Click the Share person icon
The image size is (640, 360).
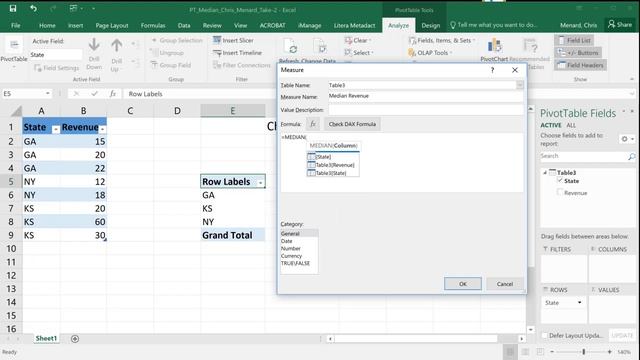[x=611, y=24]
